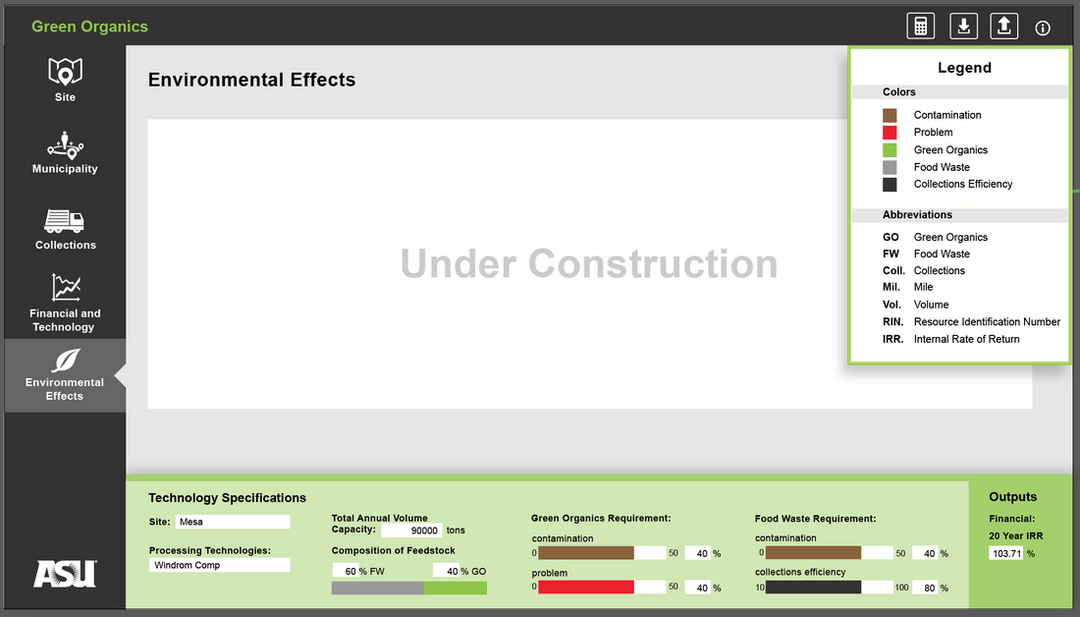The image size is (1080, 617).
Task: Click Total Annual Volume Capacity field
Action: (411, 530)
